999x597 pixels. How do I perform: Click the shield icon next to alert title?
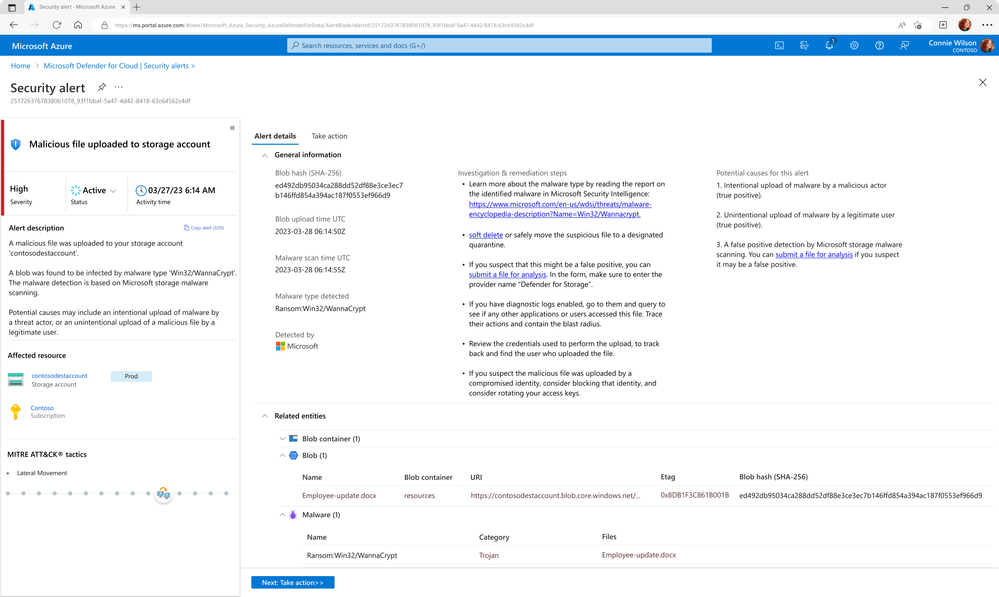click(16, 145)
